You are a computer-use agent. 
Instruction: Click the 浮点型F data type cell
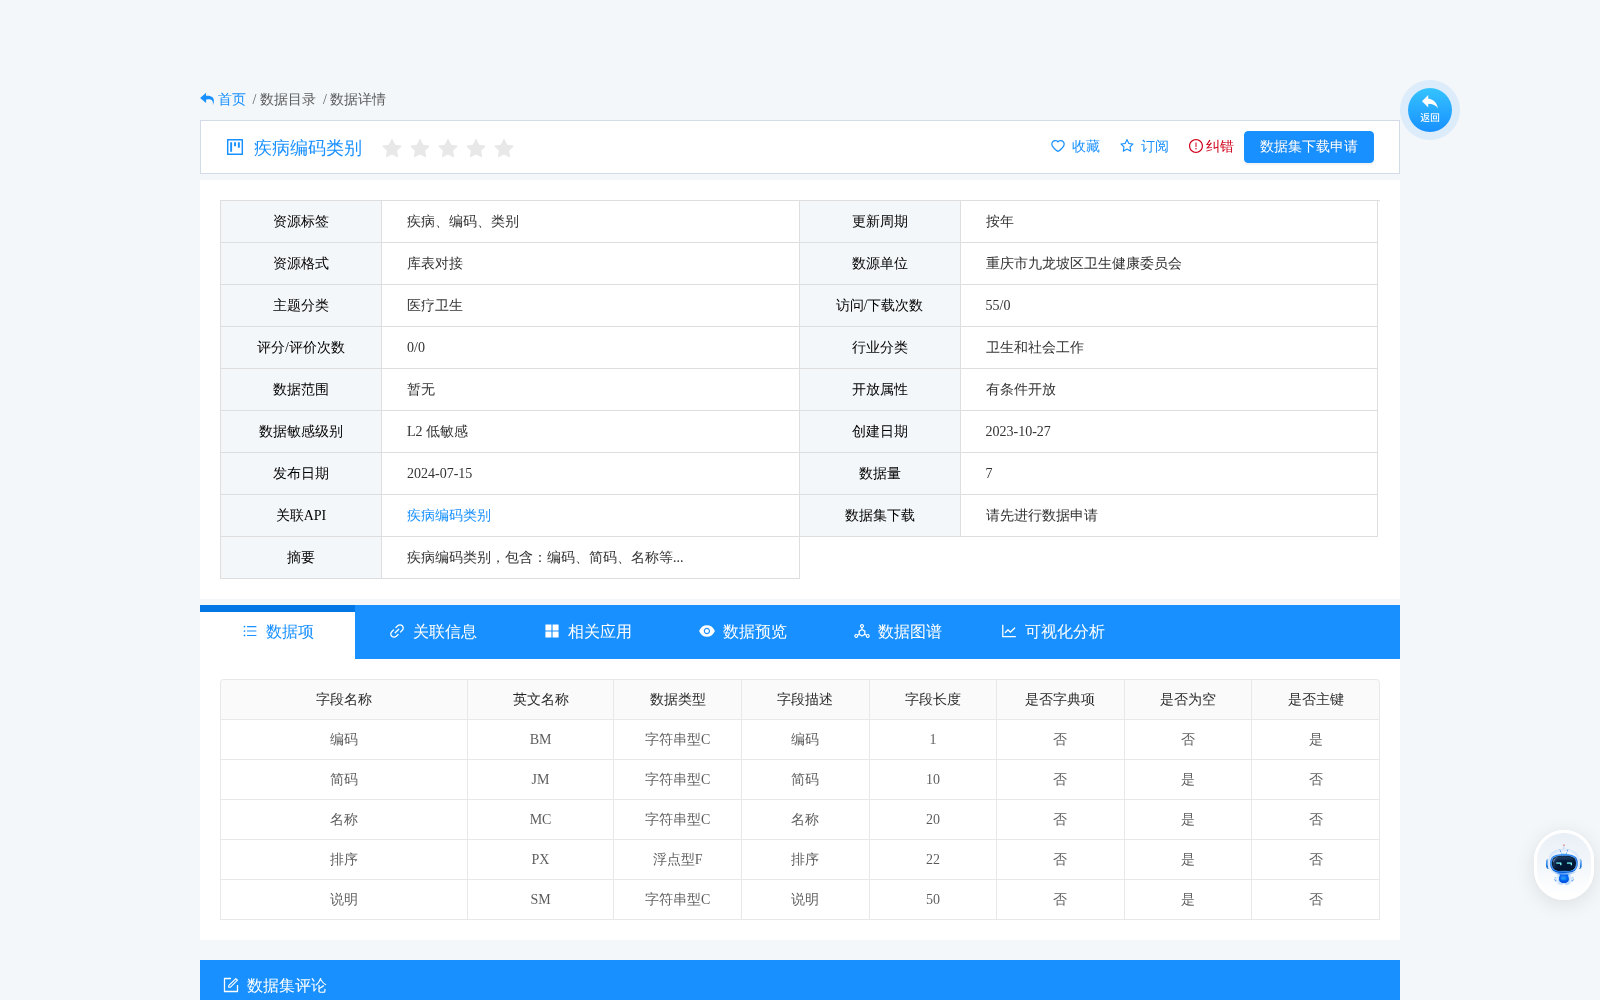point(678,859)
